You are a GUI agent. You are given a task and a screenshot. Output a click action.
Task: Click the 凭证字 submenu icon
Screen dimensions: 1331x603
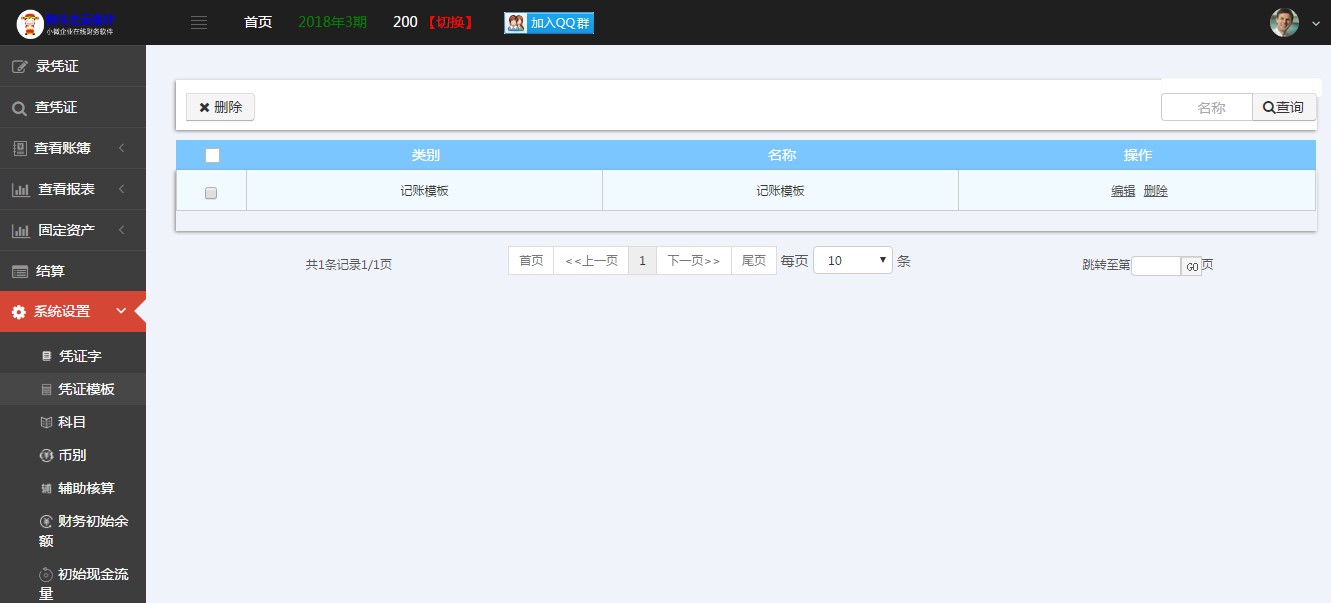(45, 356)
